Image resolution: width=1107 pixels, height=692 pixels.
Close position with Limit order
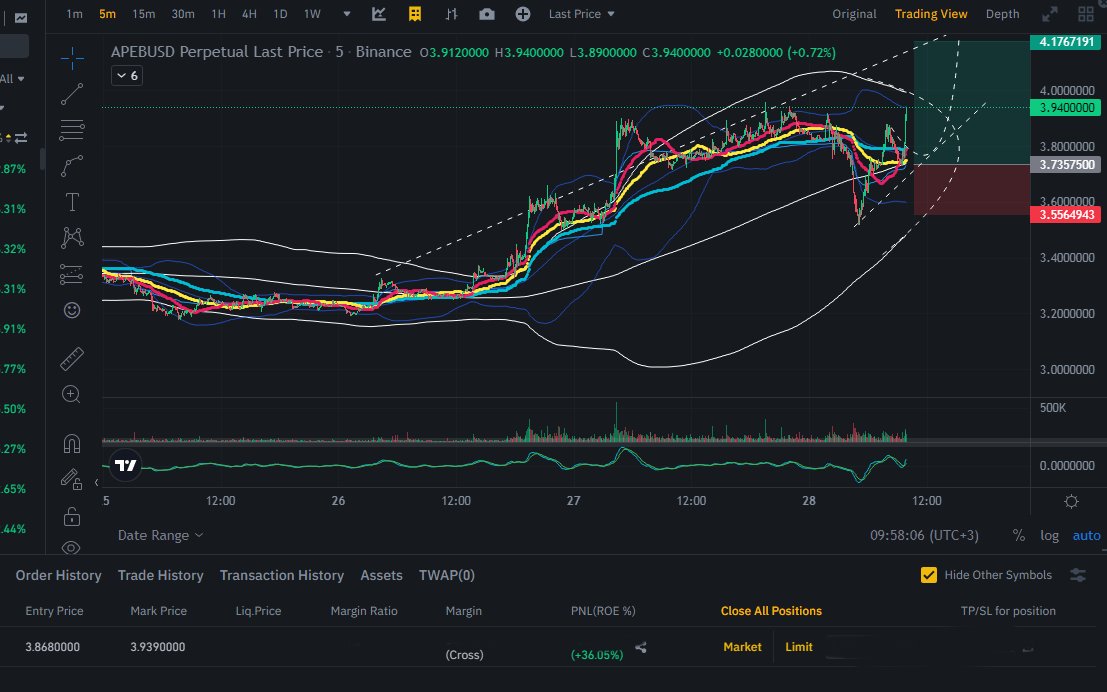pyautogui.click(x=798, y=647)
